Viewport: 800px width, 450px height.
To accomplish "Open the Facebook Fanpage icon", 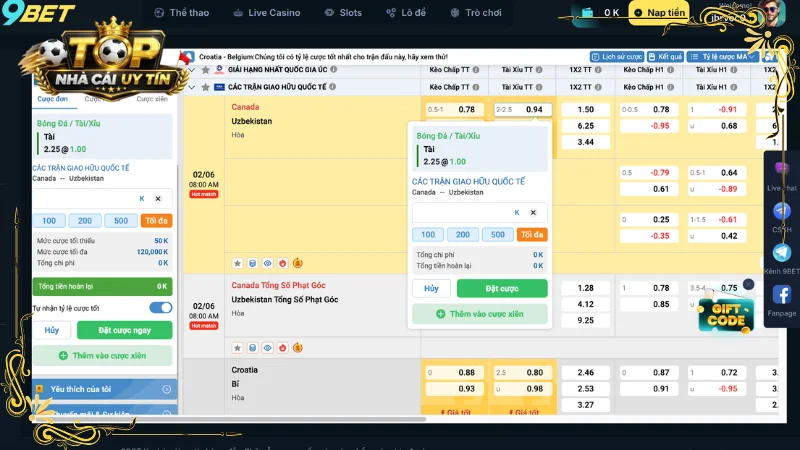I will point(782,294).
